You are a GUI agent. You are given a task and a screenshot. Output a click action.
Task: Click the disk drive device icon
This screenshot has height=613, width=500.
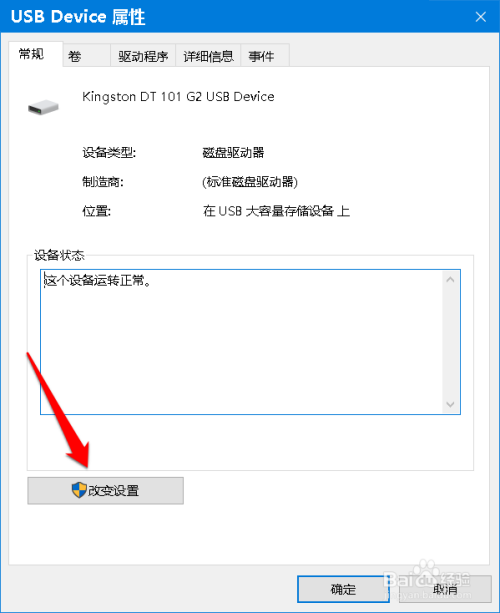click(43, 107)
